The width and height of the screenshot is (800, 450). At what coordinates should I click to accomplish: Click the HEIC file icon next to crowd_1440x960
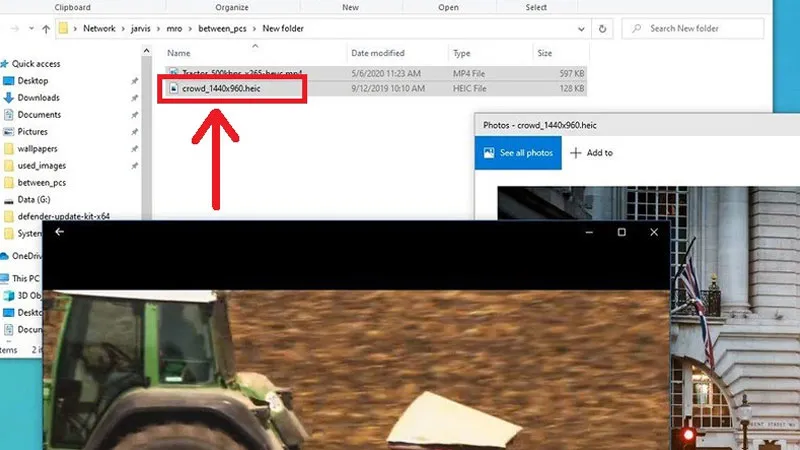pos(173,88)
